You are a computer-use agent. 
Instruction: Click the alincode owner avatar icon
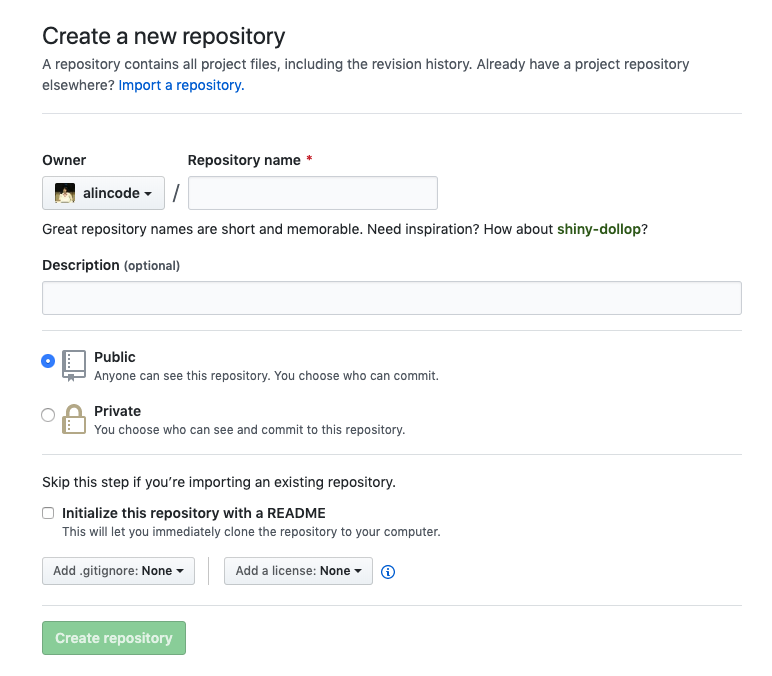pos(65,194)
